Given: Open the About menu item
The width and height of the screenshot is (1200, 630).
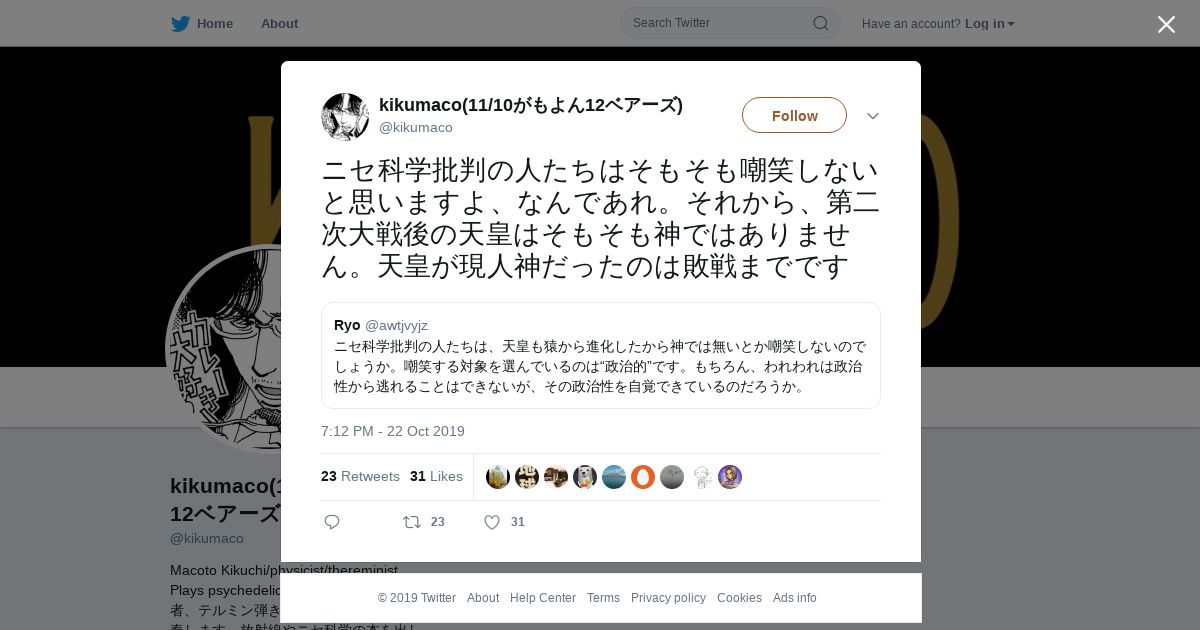Looking at the screenshot, I should click(x=279, y=24).
